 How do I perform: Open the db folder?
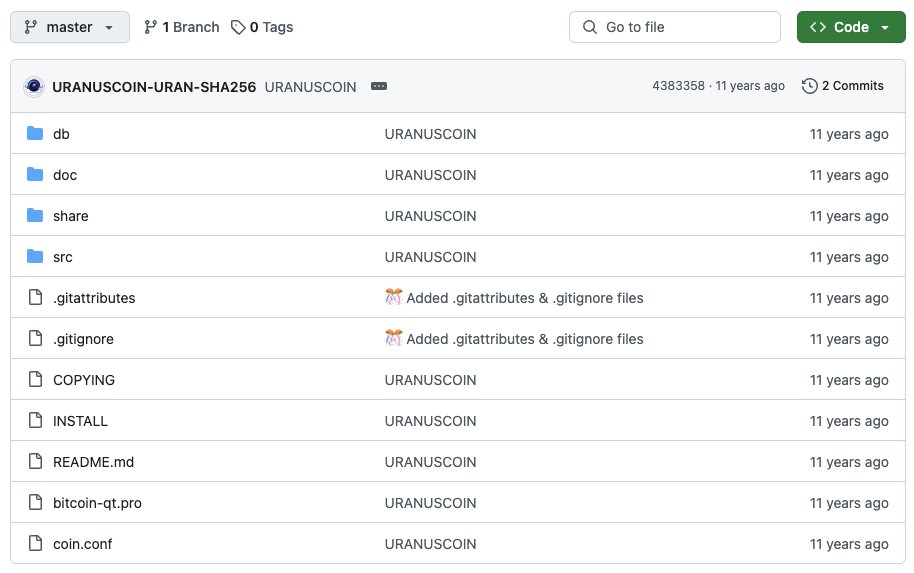click(x=61, y=134)
